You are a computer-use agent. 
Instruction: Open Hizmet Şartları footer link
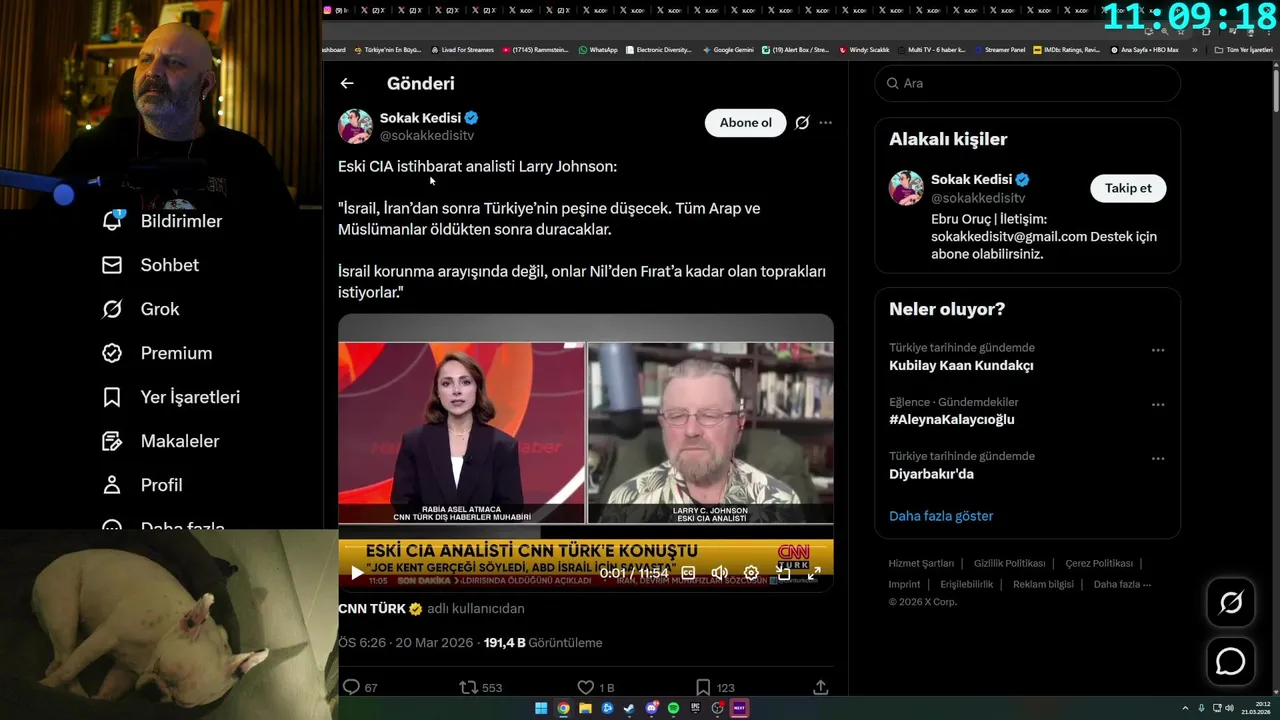click(921, 563)
